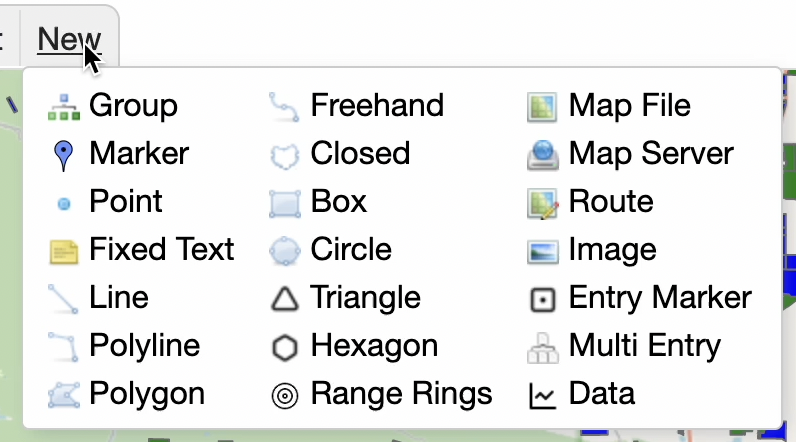Open the New menu
796x442 pixels.
69,40
